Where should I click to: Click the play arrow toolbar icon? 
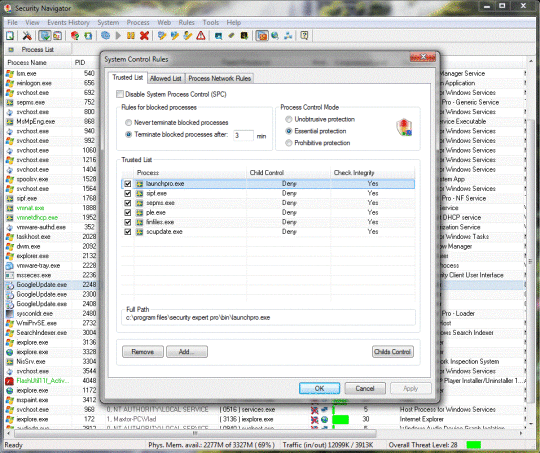pos(118,35)
